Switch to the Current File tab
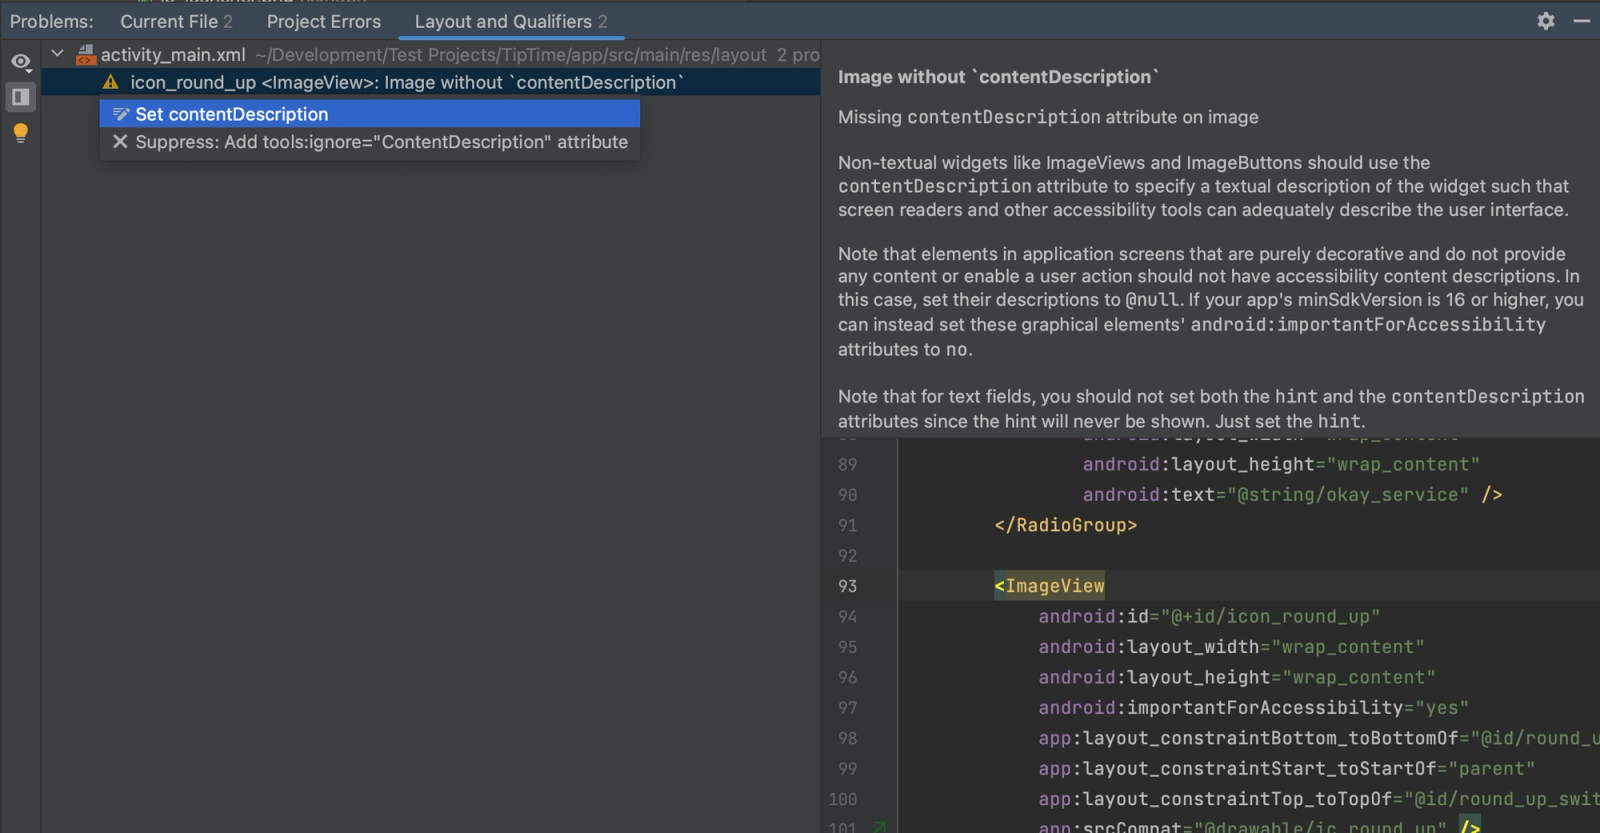Screen dimensions: 1600x833 click(176, 21)
